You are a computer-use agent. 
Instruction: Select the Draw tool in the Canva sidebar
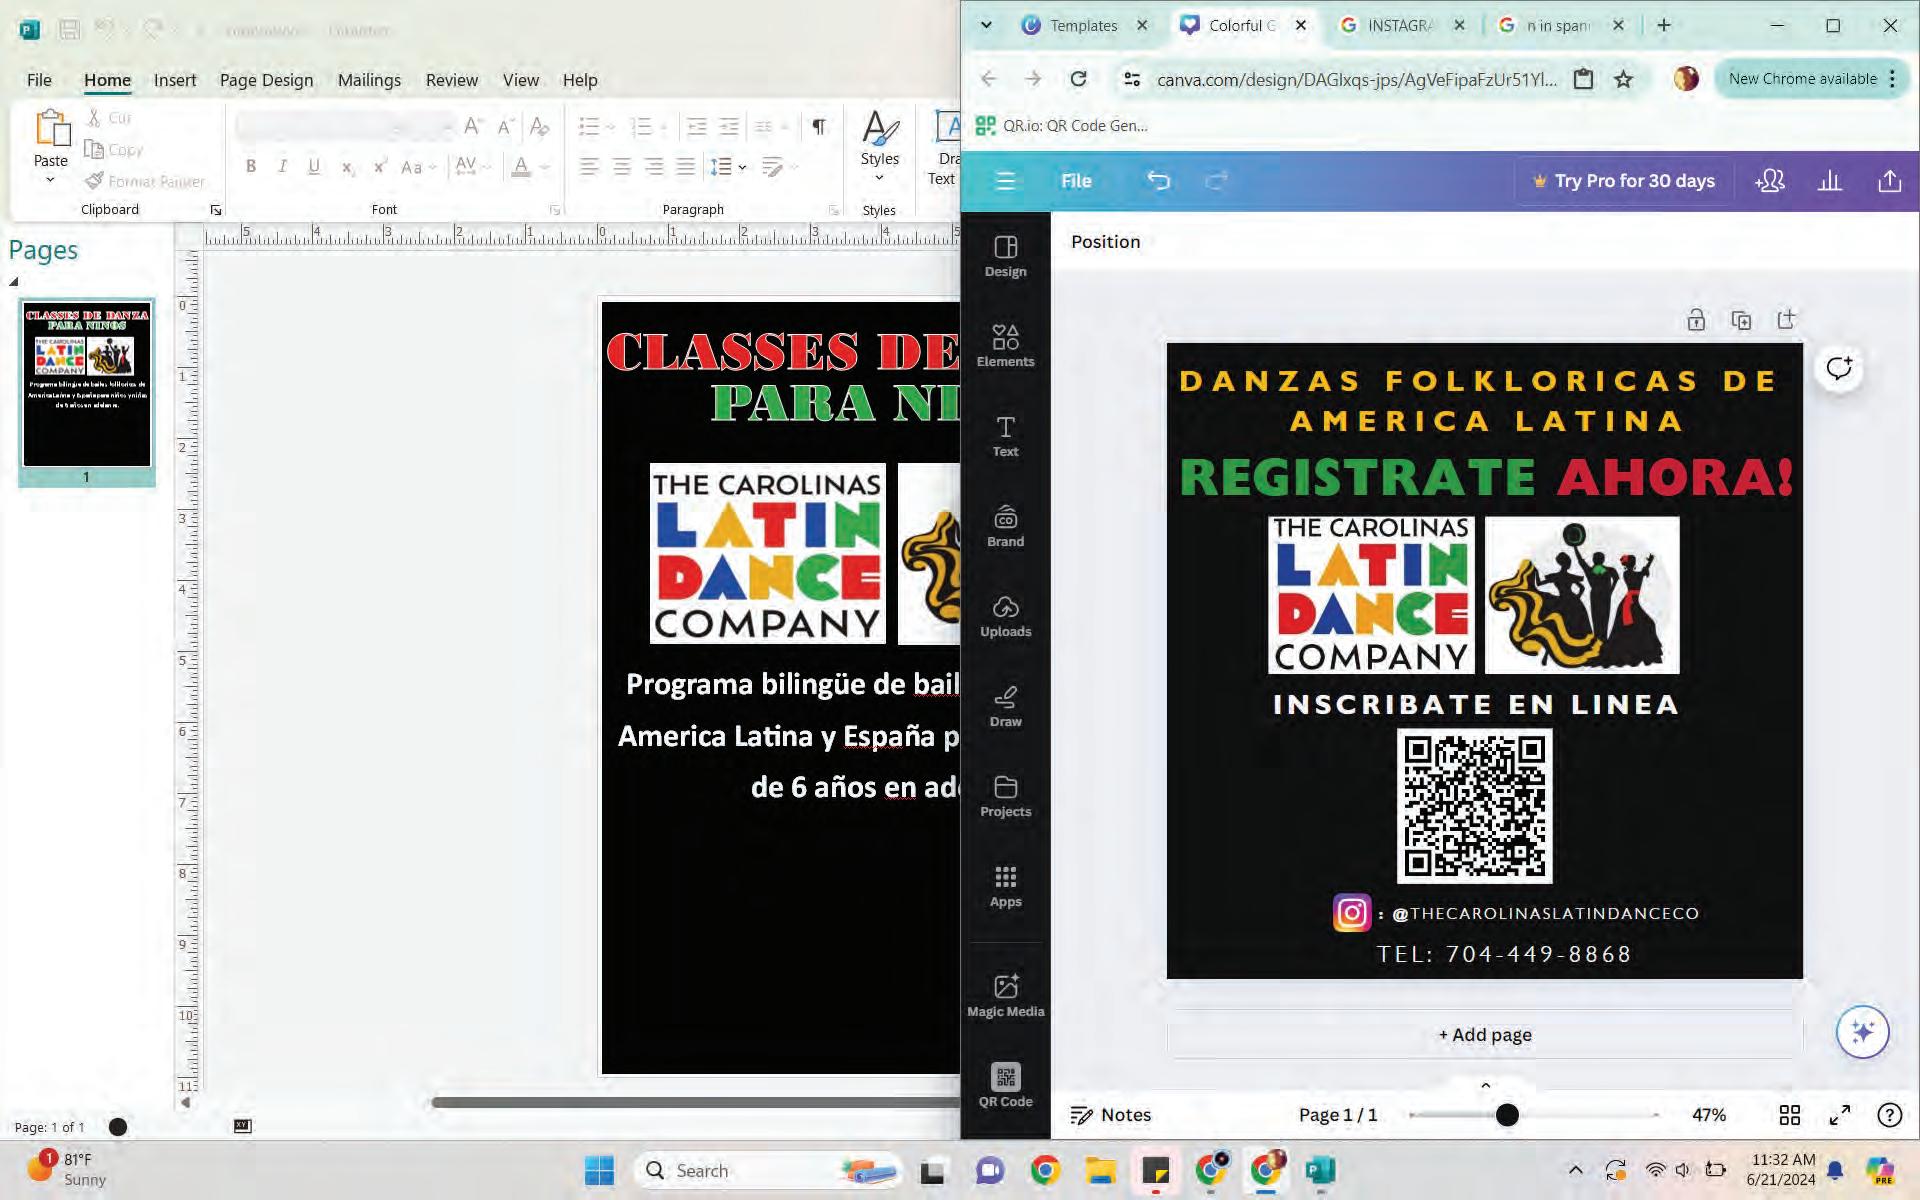[x=1005, y=705]
